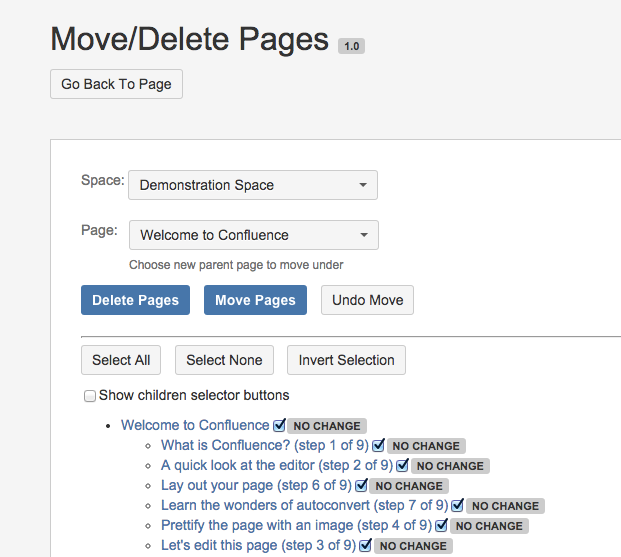Open Learn the wonders of autoconvert link

coord(305,505)
